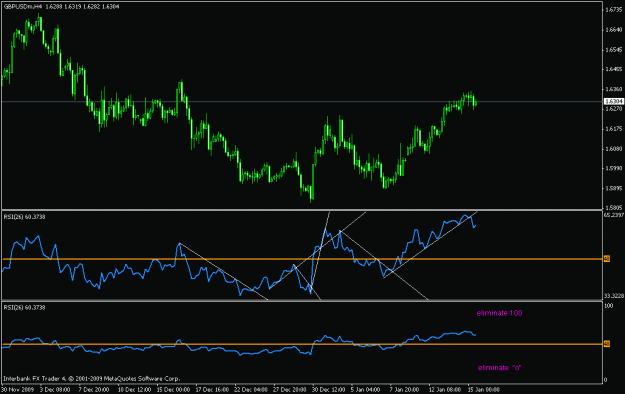Click the highlighted current price label 1.6304

[613, 101]
